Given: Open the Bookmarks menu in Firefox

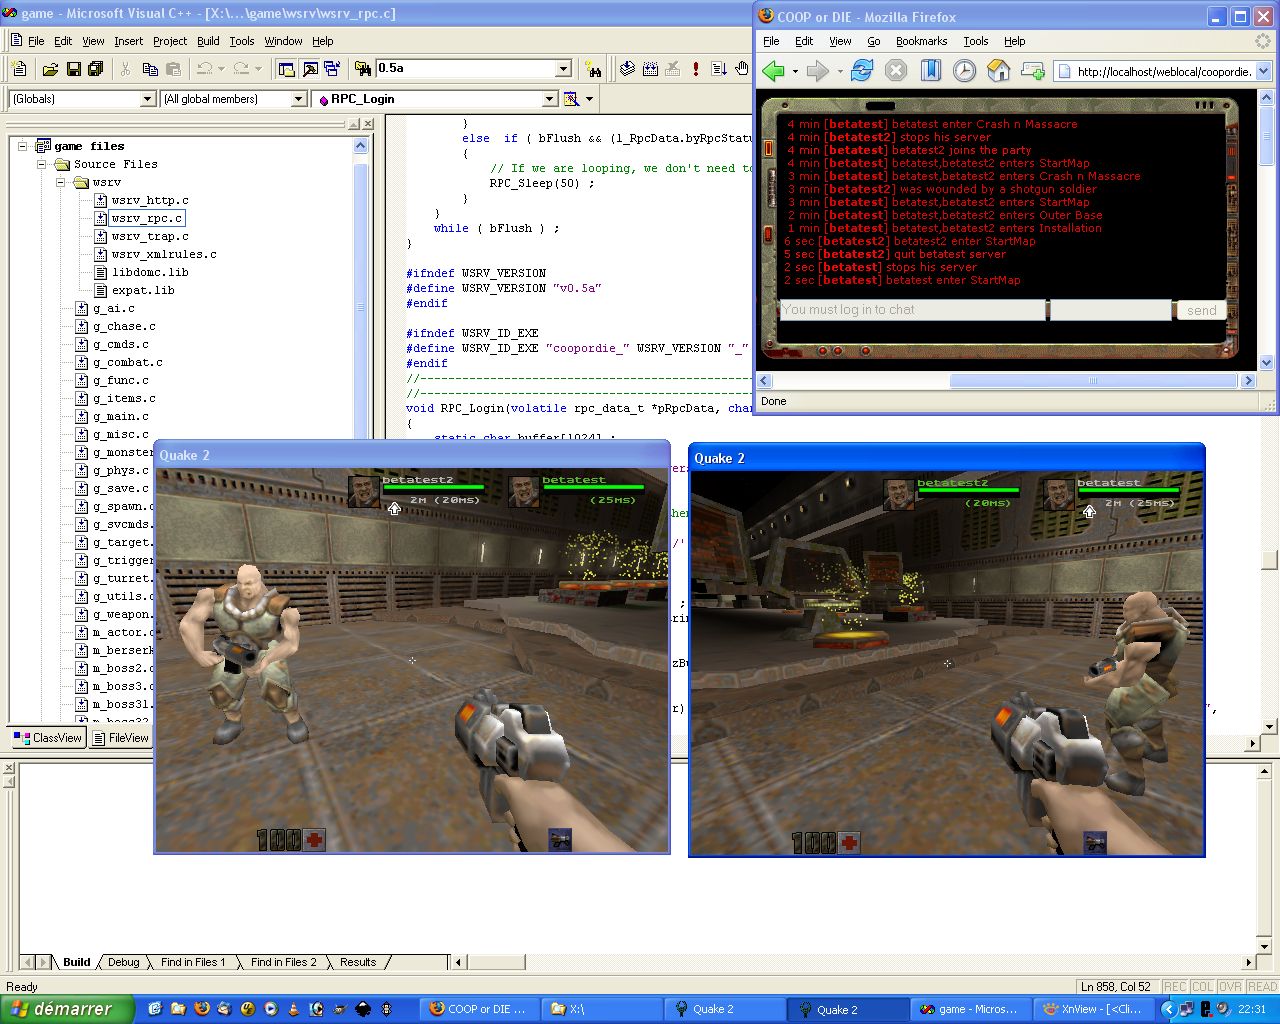Looking at the screenshot, I should [921, 41].
